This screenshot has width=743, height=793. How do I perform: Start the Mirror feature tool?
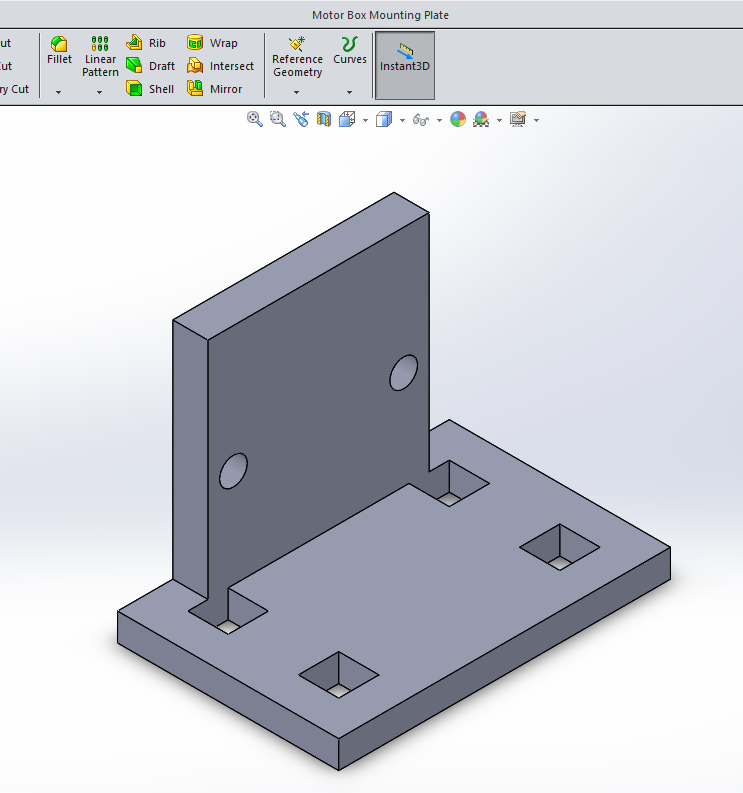[214, 89]
